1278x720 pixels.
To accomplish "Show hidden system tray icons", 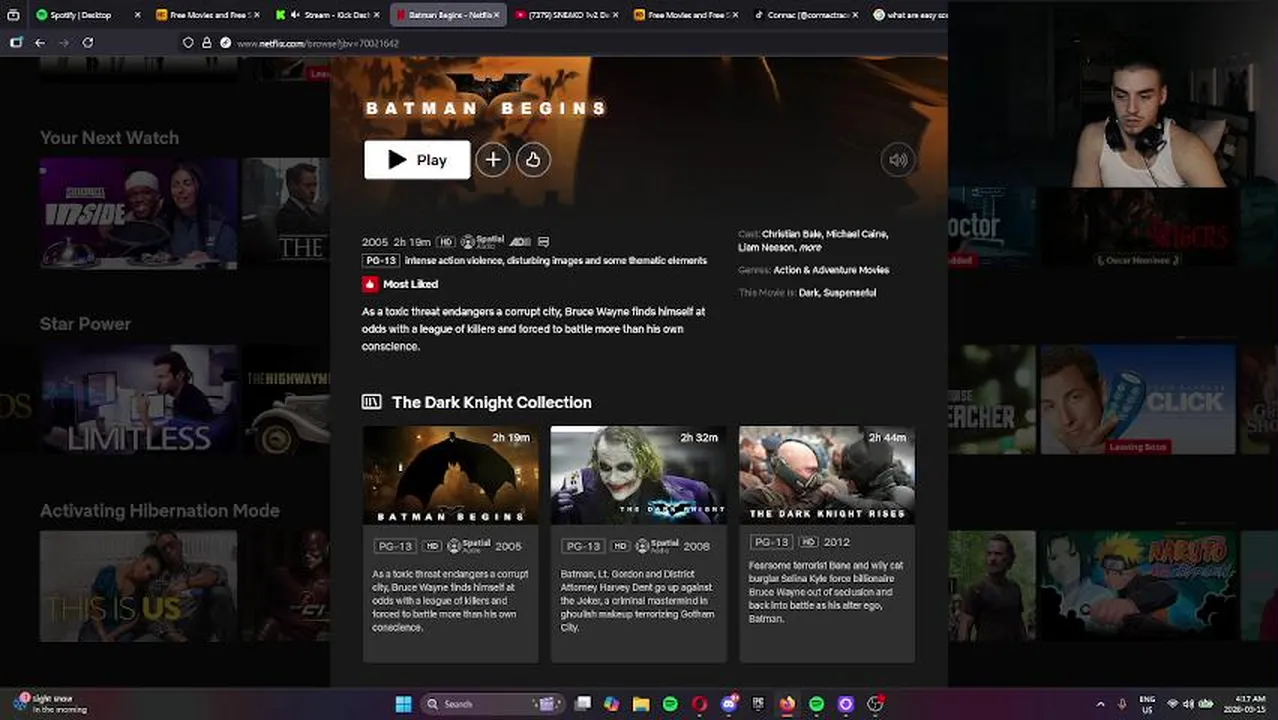I will [1100, 704].
